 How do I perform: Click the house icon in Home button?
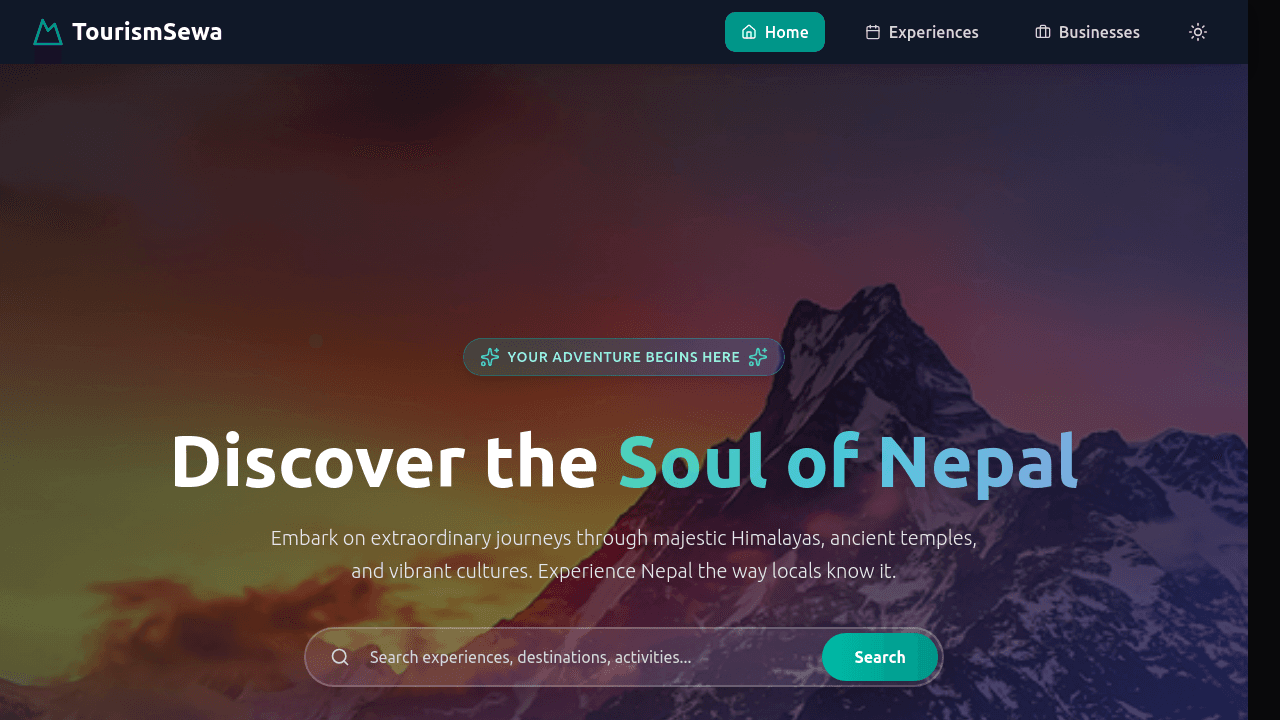tap(749, 32)
